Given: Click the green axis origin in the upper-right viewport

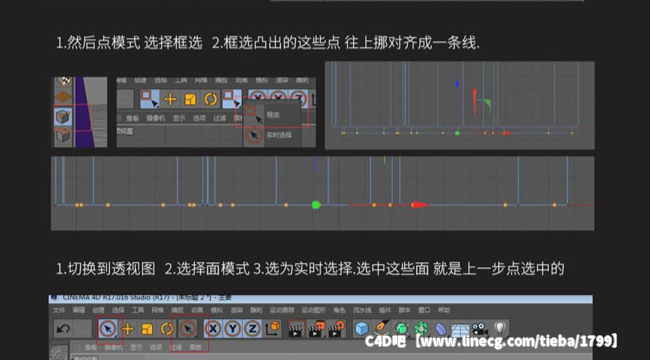Looking at the screenshot, I should pyautogui.click(x=457, y=133).
